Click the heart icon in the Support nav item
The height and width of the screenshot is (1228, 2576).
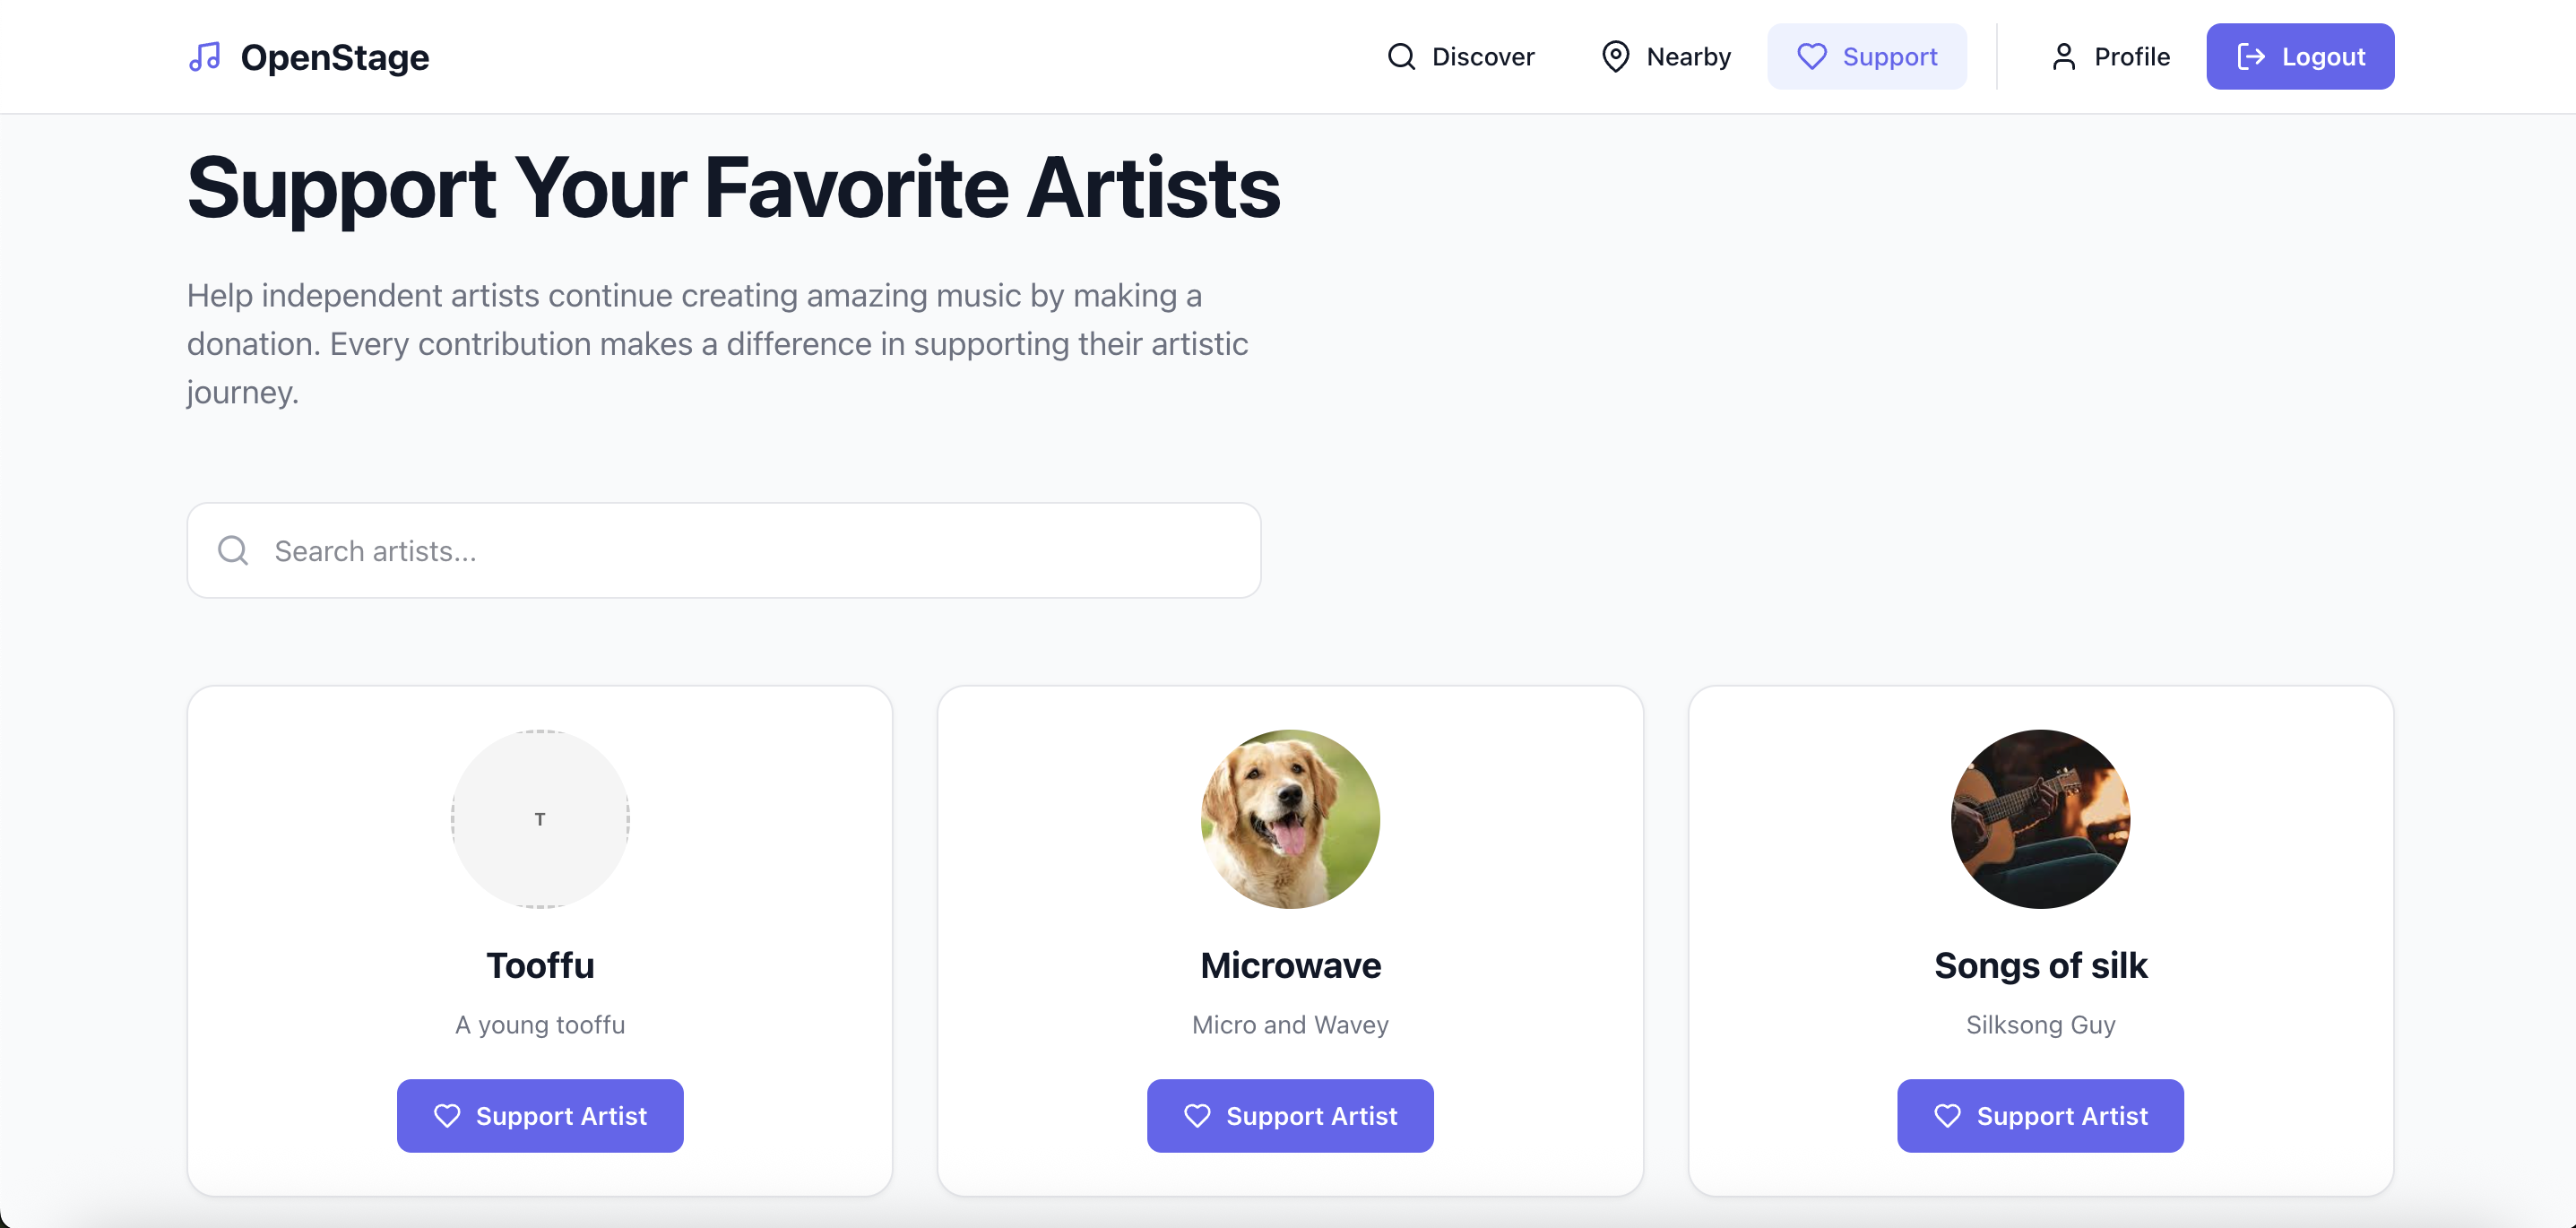point(1811,57)
